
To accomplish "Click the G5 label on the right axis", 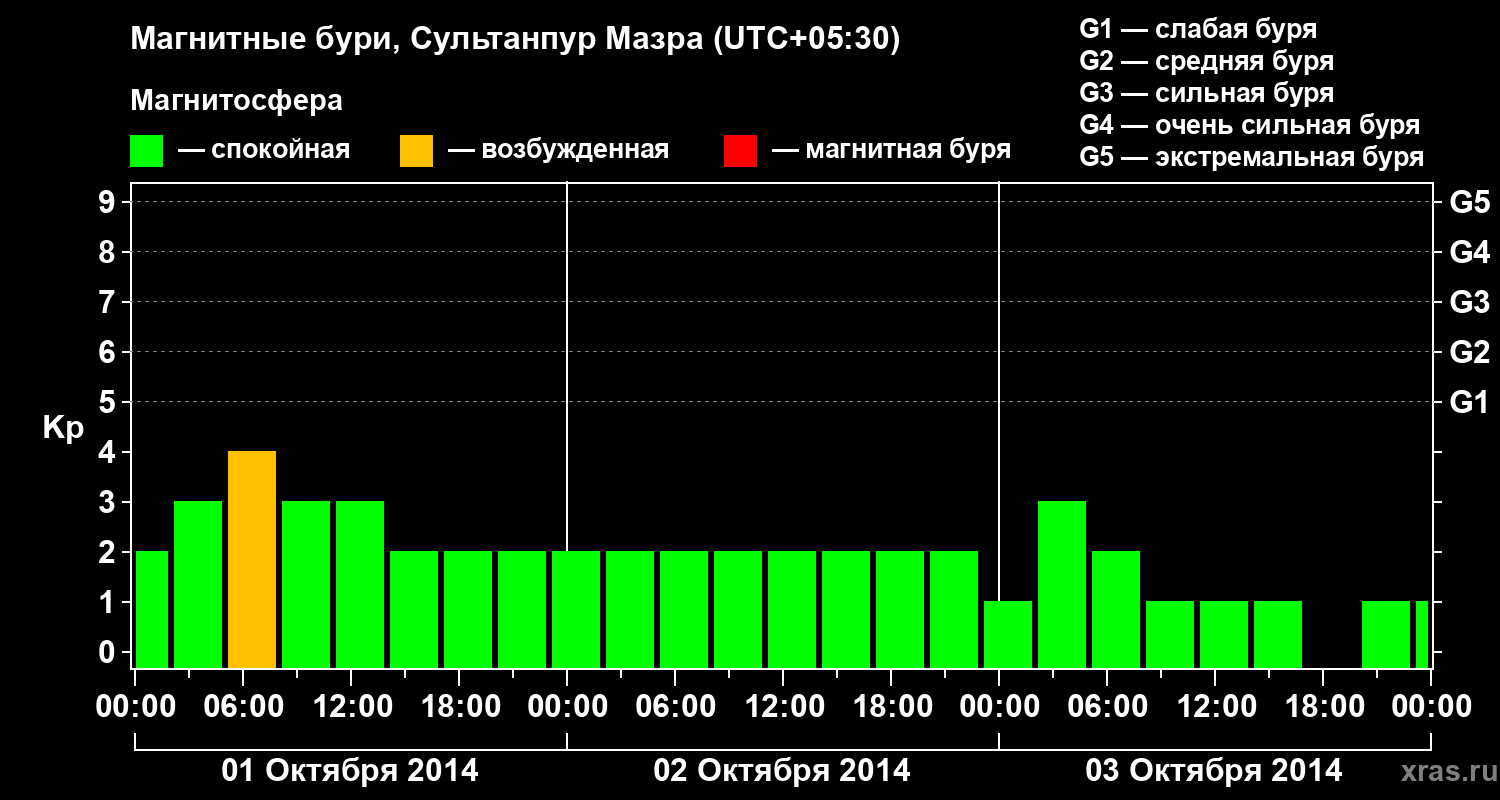I will tap(1469, 203).
